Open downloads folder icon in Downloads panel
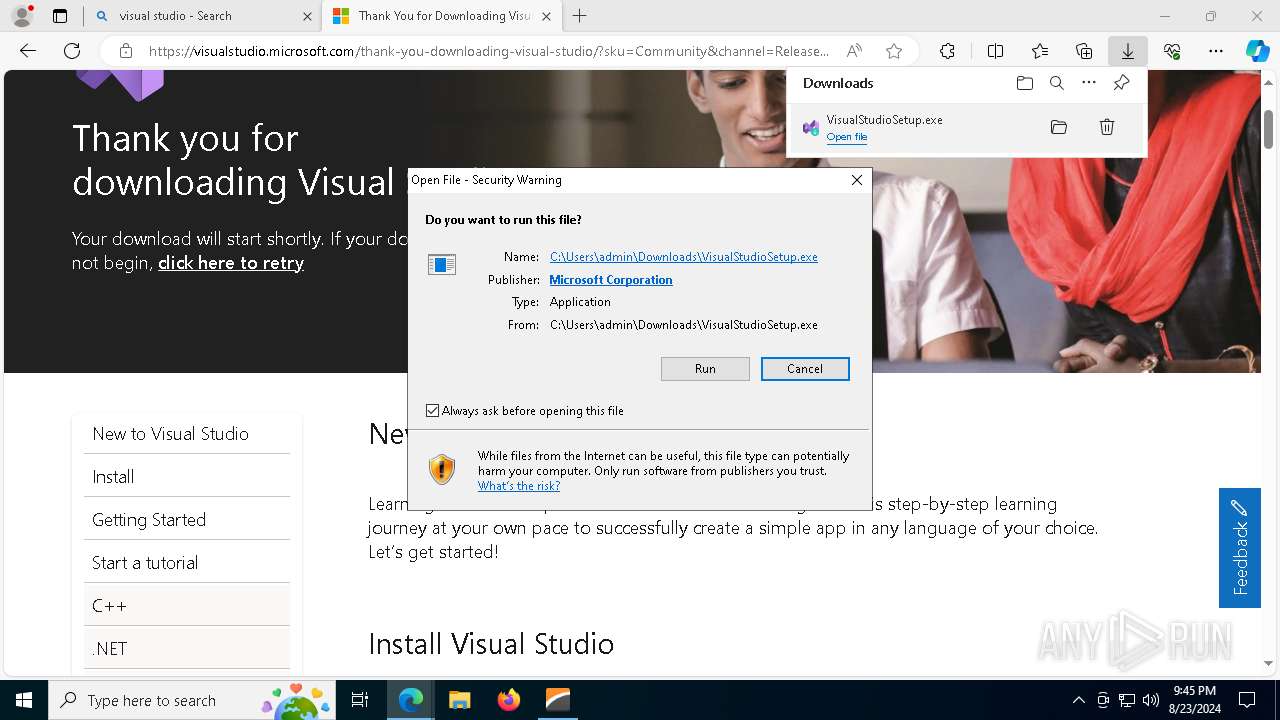Image resolution: width=1280 pixels, height=720 pixels. (1024, 83)
